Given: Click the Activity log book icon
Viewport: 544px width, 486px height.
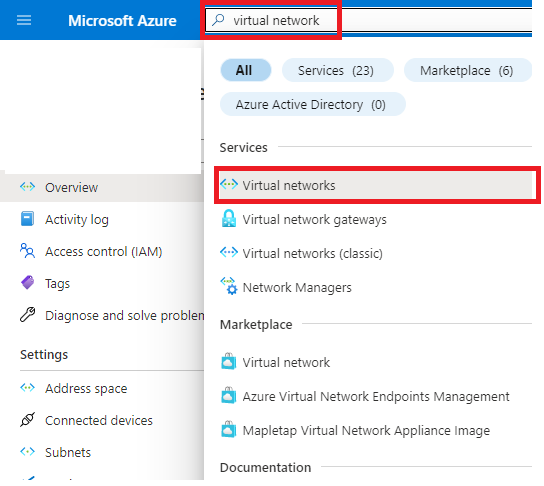Looking at the screenshot, I should pos(27,219).
